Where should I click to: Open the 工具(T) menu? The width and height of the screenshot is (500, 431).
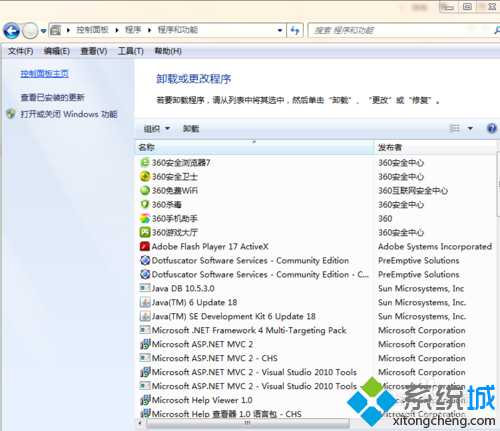pos(131,51)
